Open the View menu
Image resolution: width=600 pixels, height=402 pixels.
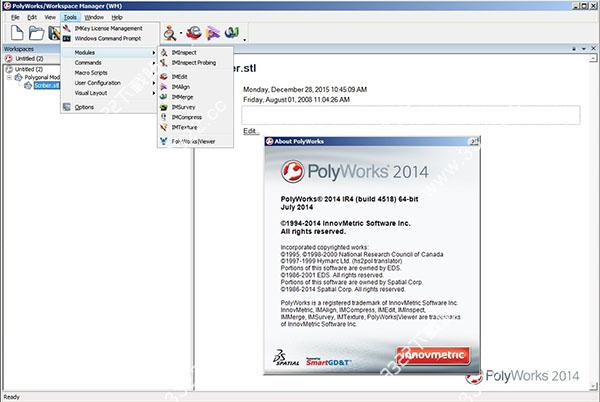coord(50,17)
